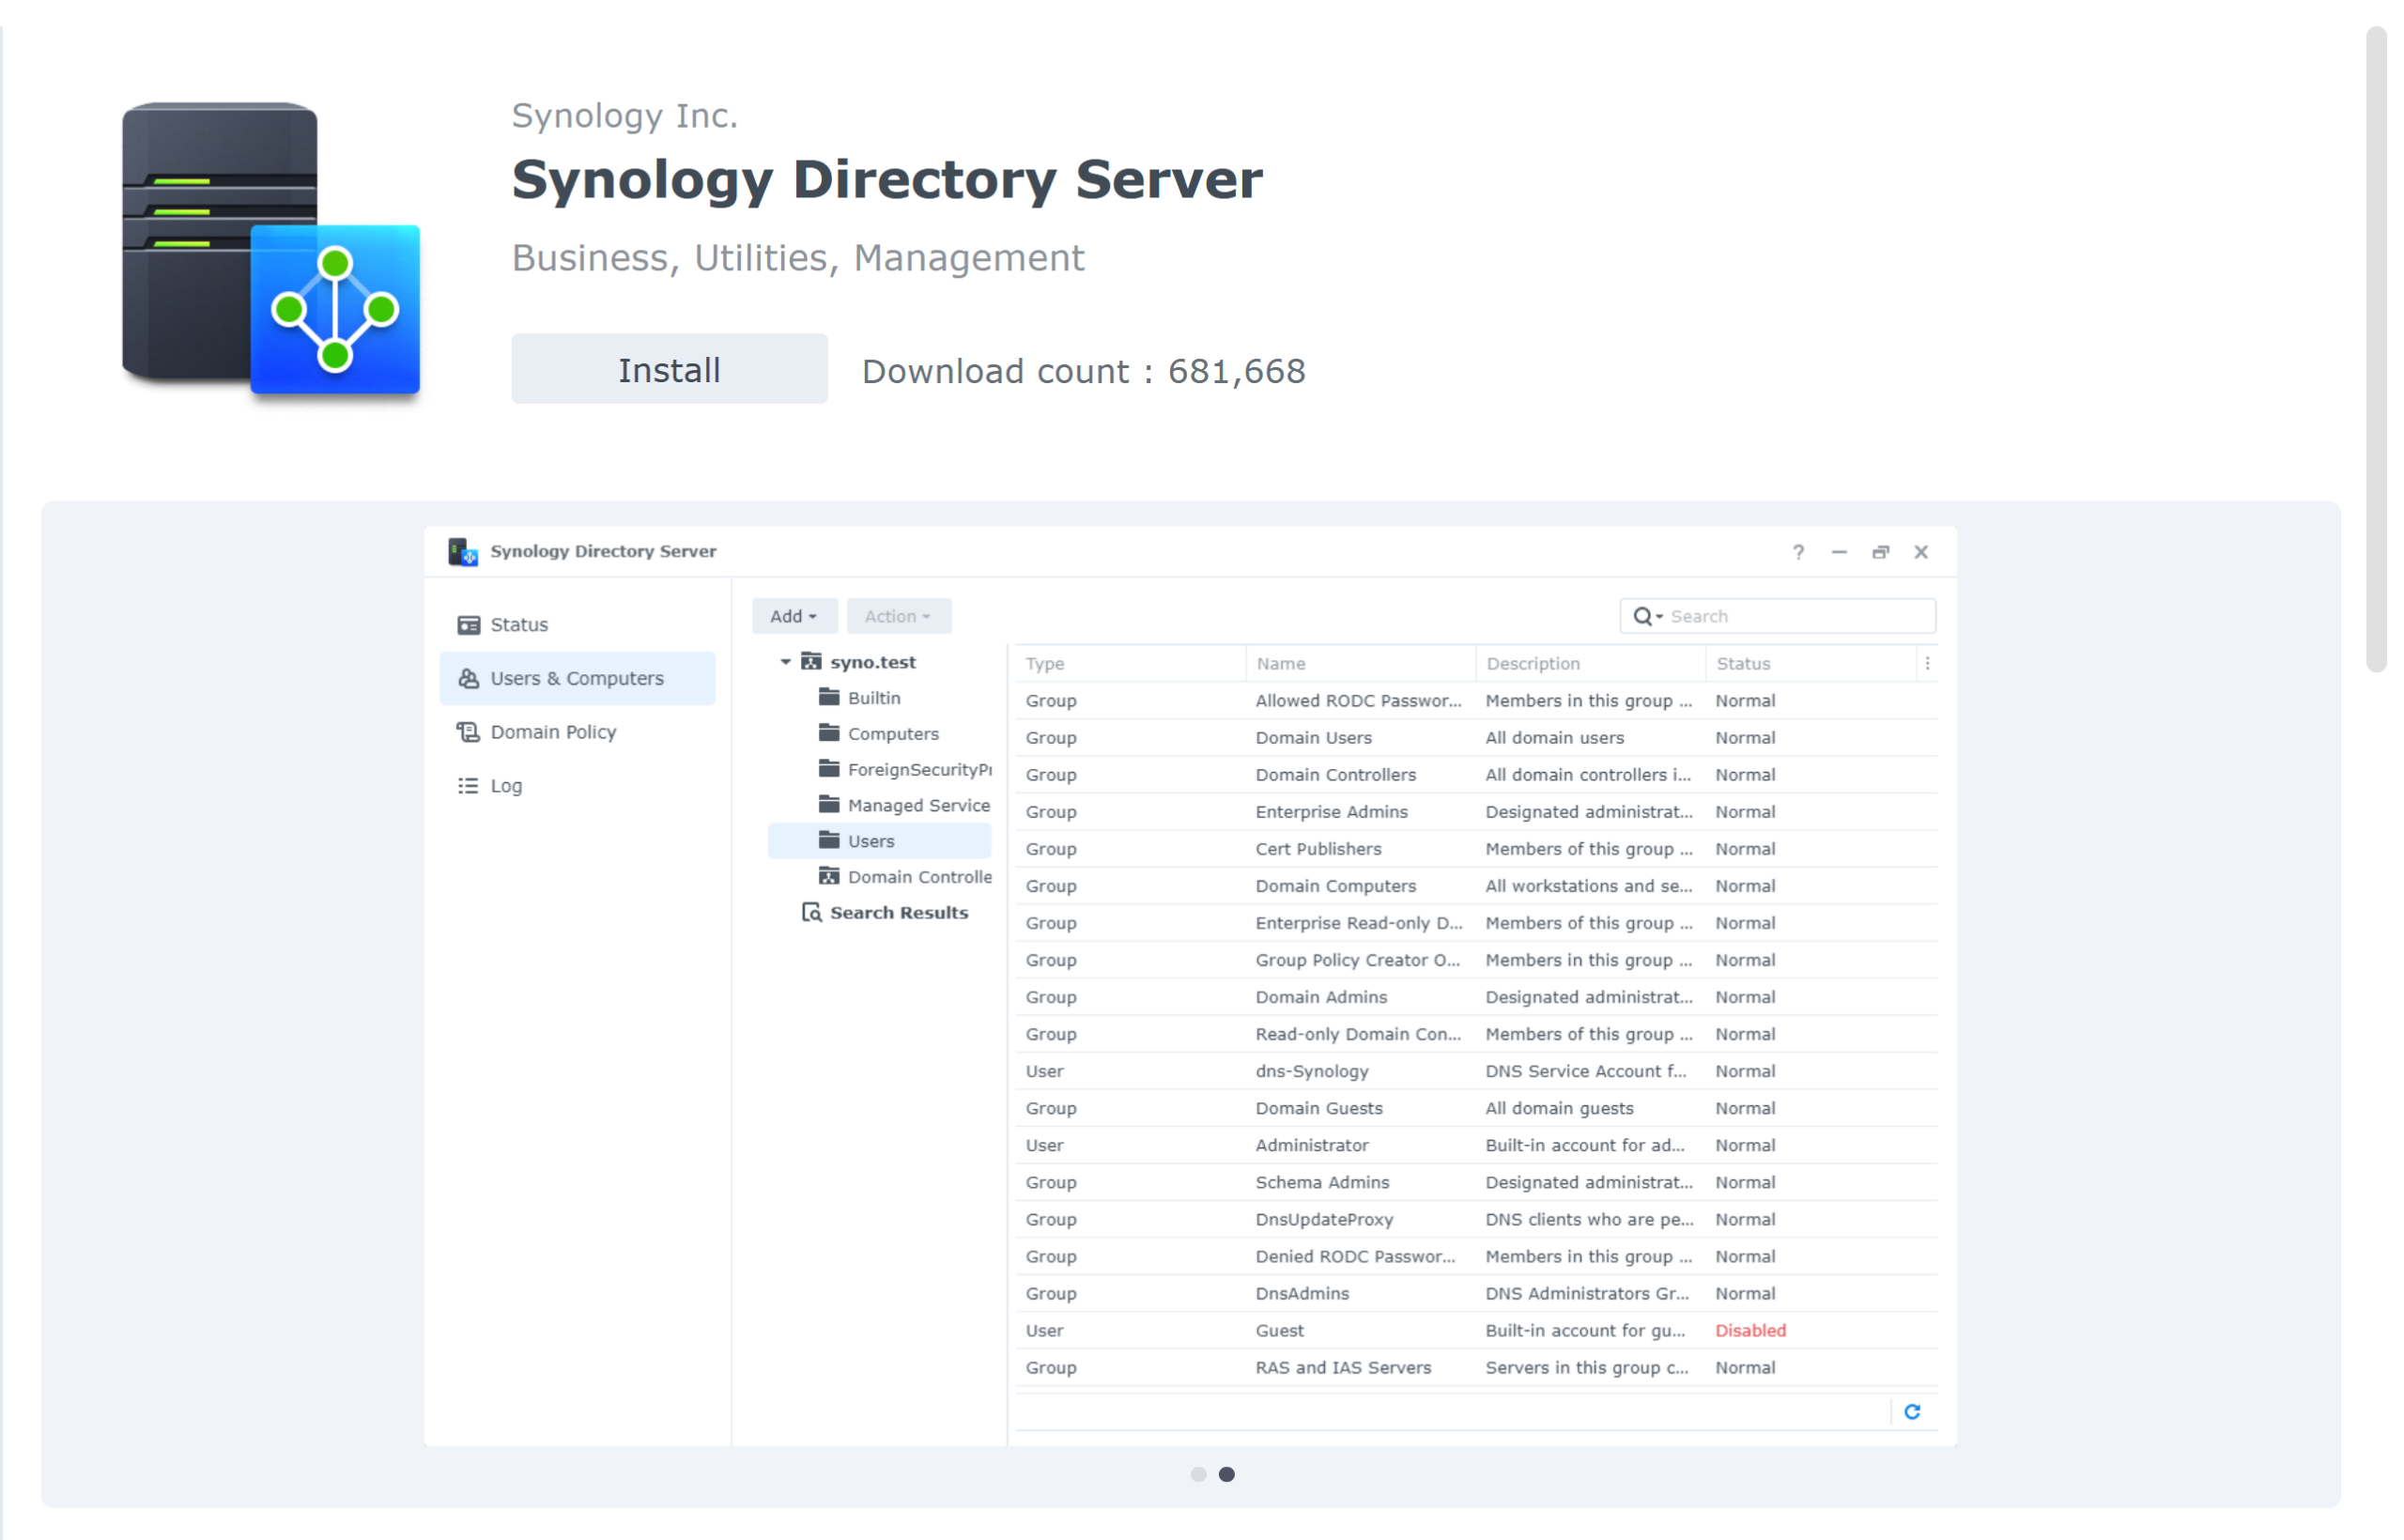
Task: Sort the list by the Name column header
Action: 1282,662
